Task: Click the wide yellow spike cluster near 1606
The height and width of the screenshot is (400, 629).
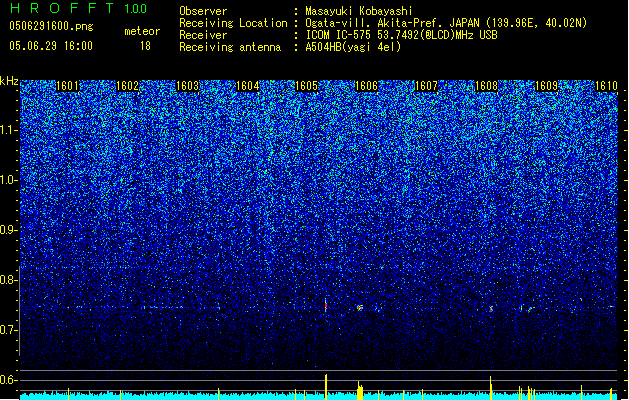Action: click(360, 390)
